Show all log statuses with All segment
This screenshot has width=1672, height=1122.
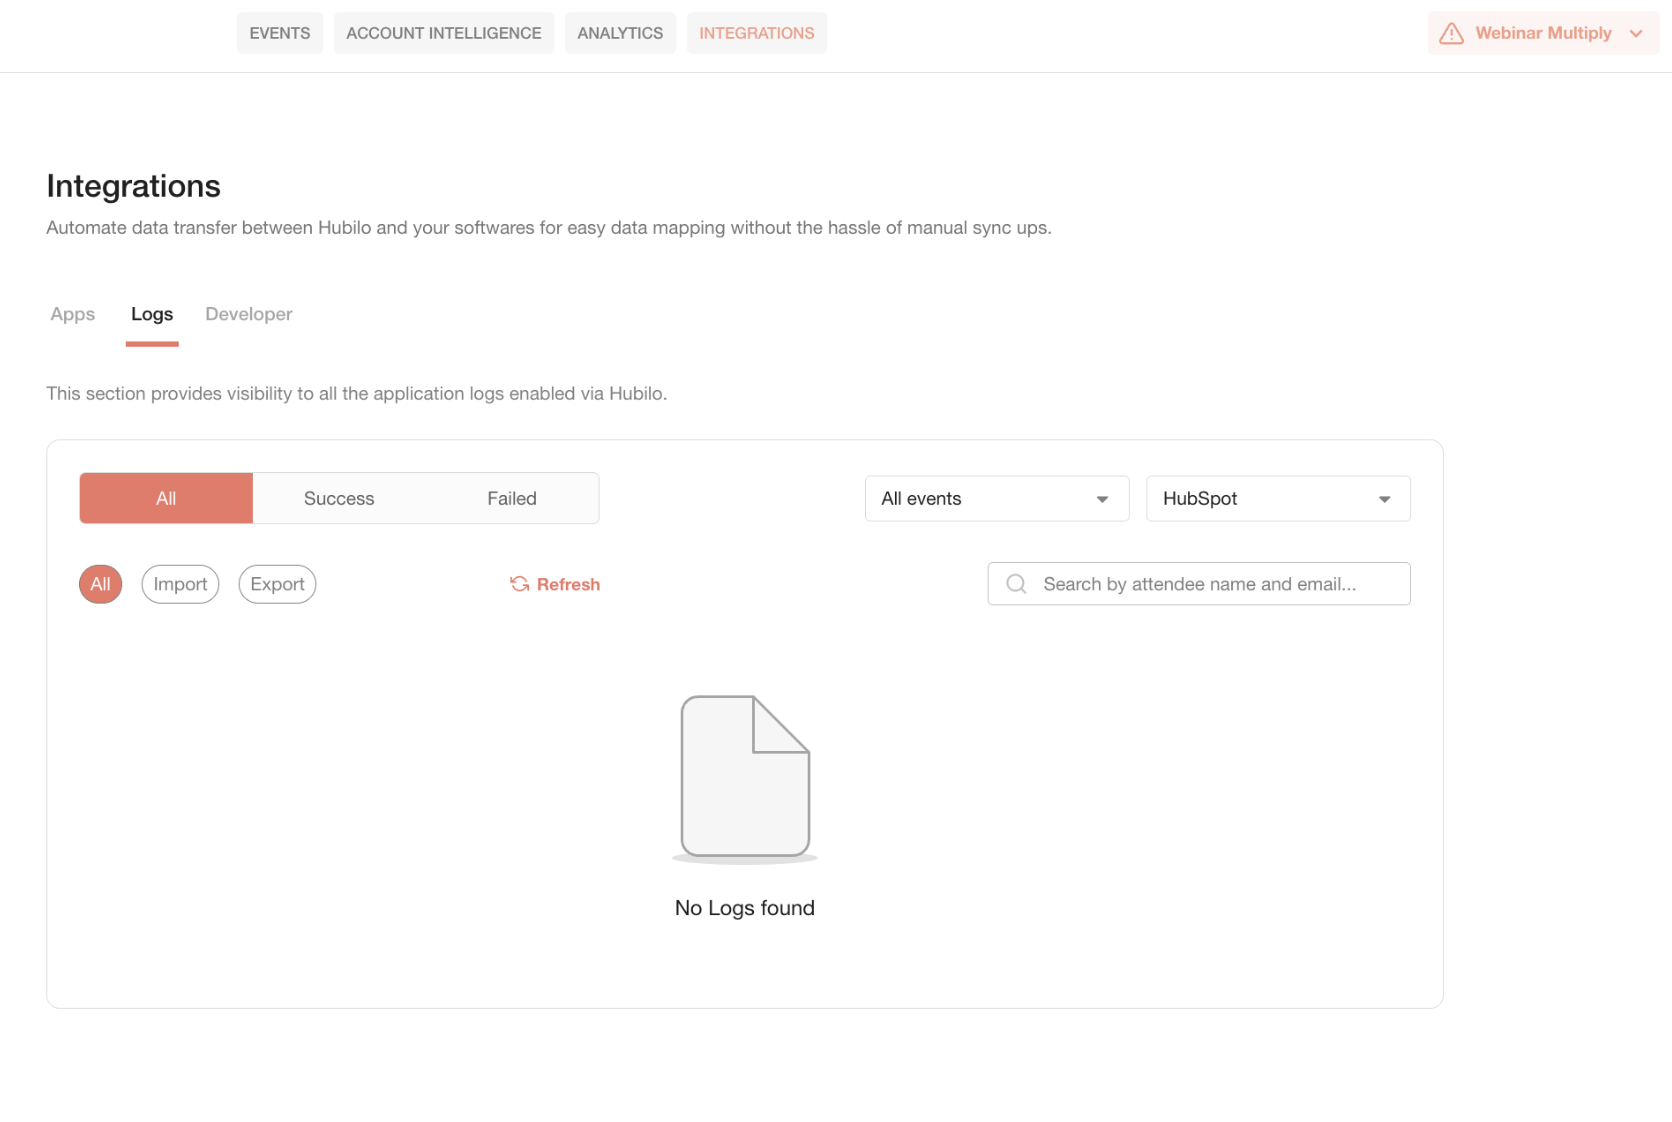click(166, 498)
